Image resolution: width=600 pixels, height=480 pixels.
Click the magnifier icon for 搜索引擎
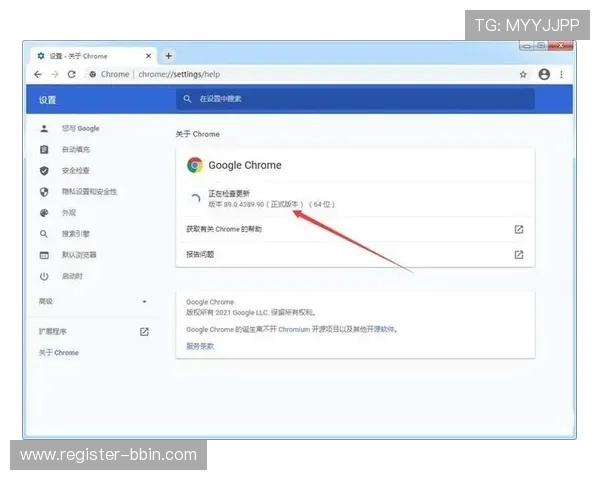coord(44,234)
